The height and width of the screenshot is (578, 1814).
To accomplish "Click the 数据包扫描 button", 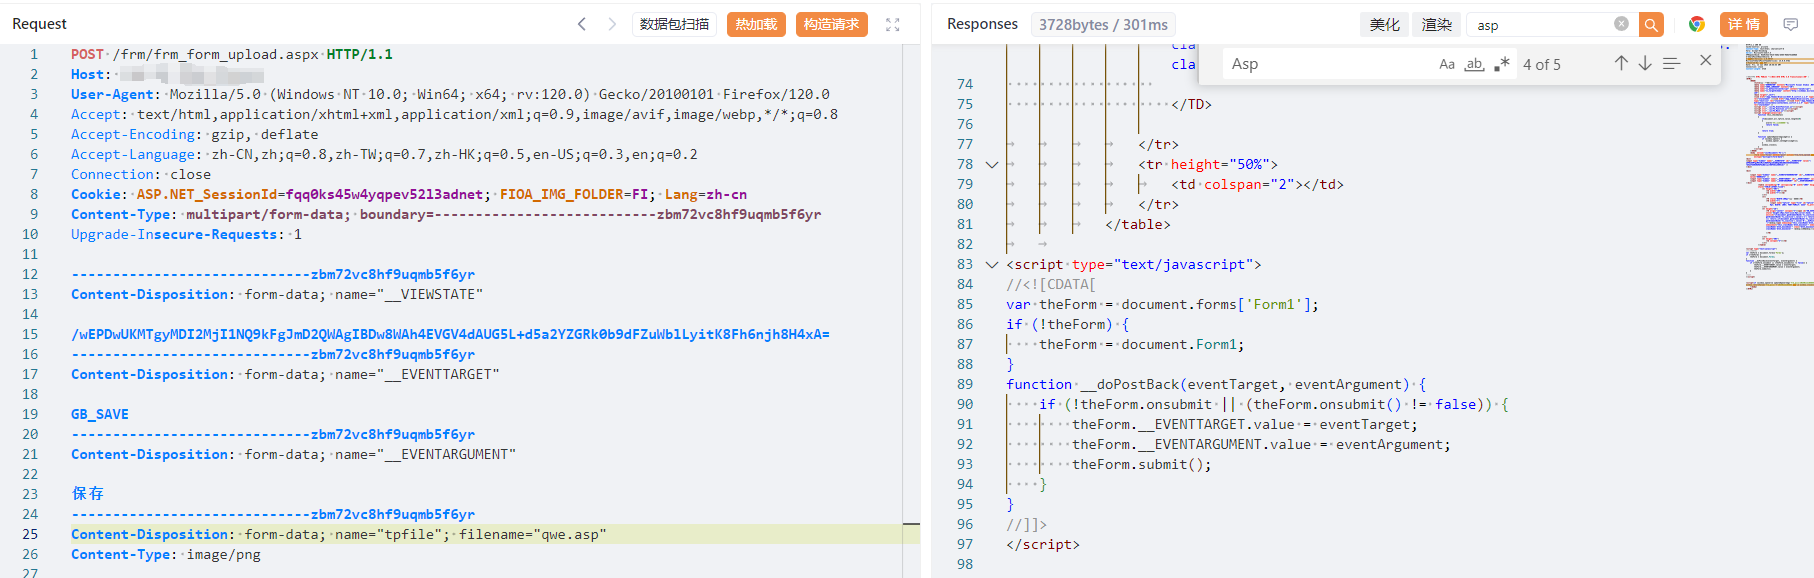I will pyautogui.click(x=675, y=25).
